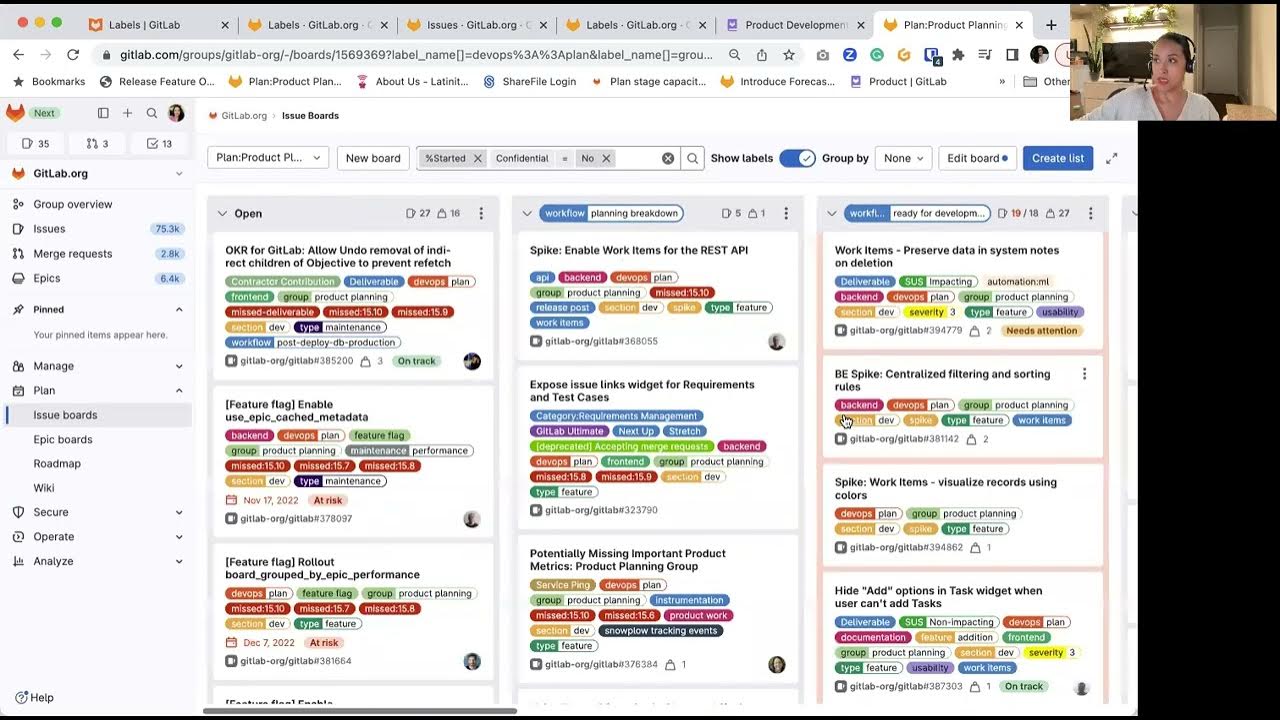1280x720 pixels.
Task: Click the New board button
Action: tap(373, 158)
